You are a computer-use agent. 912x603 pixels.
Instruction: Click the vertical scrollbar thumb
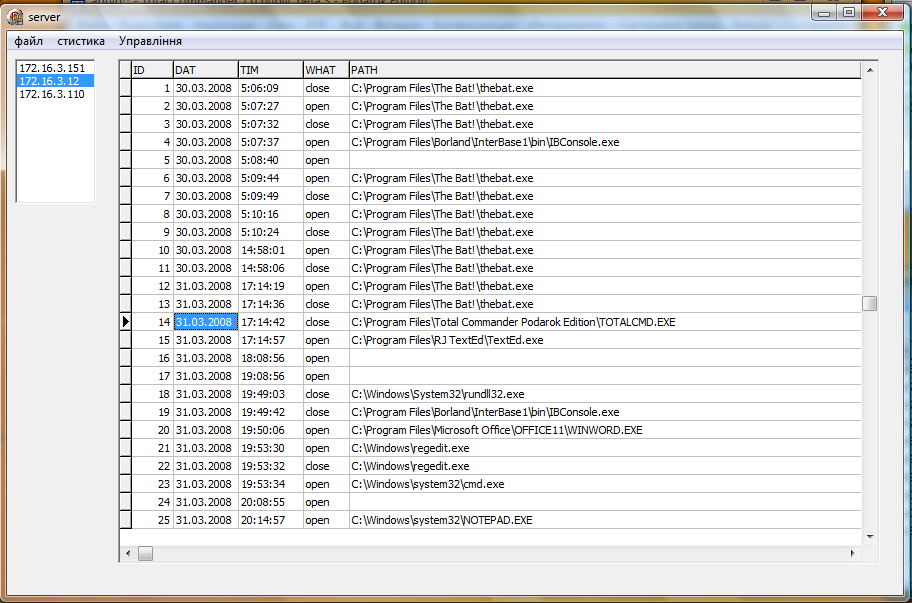(x=870, y=304)
